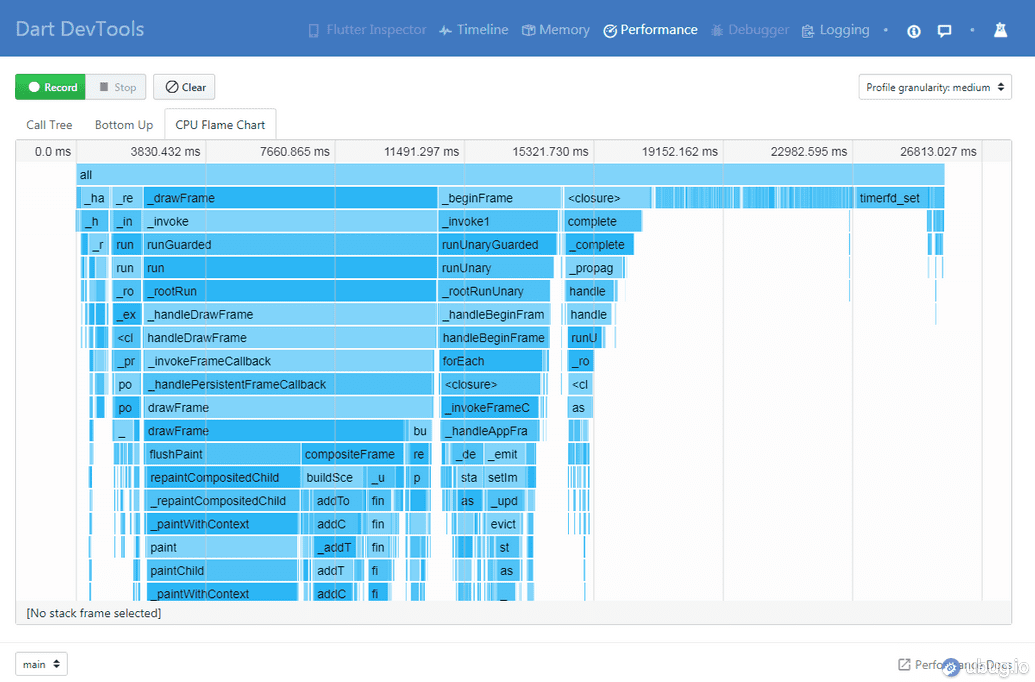Start profiling with the Record button
The height and width of the screenshot is (682, 1035).
(x=51, y=87)
